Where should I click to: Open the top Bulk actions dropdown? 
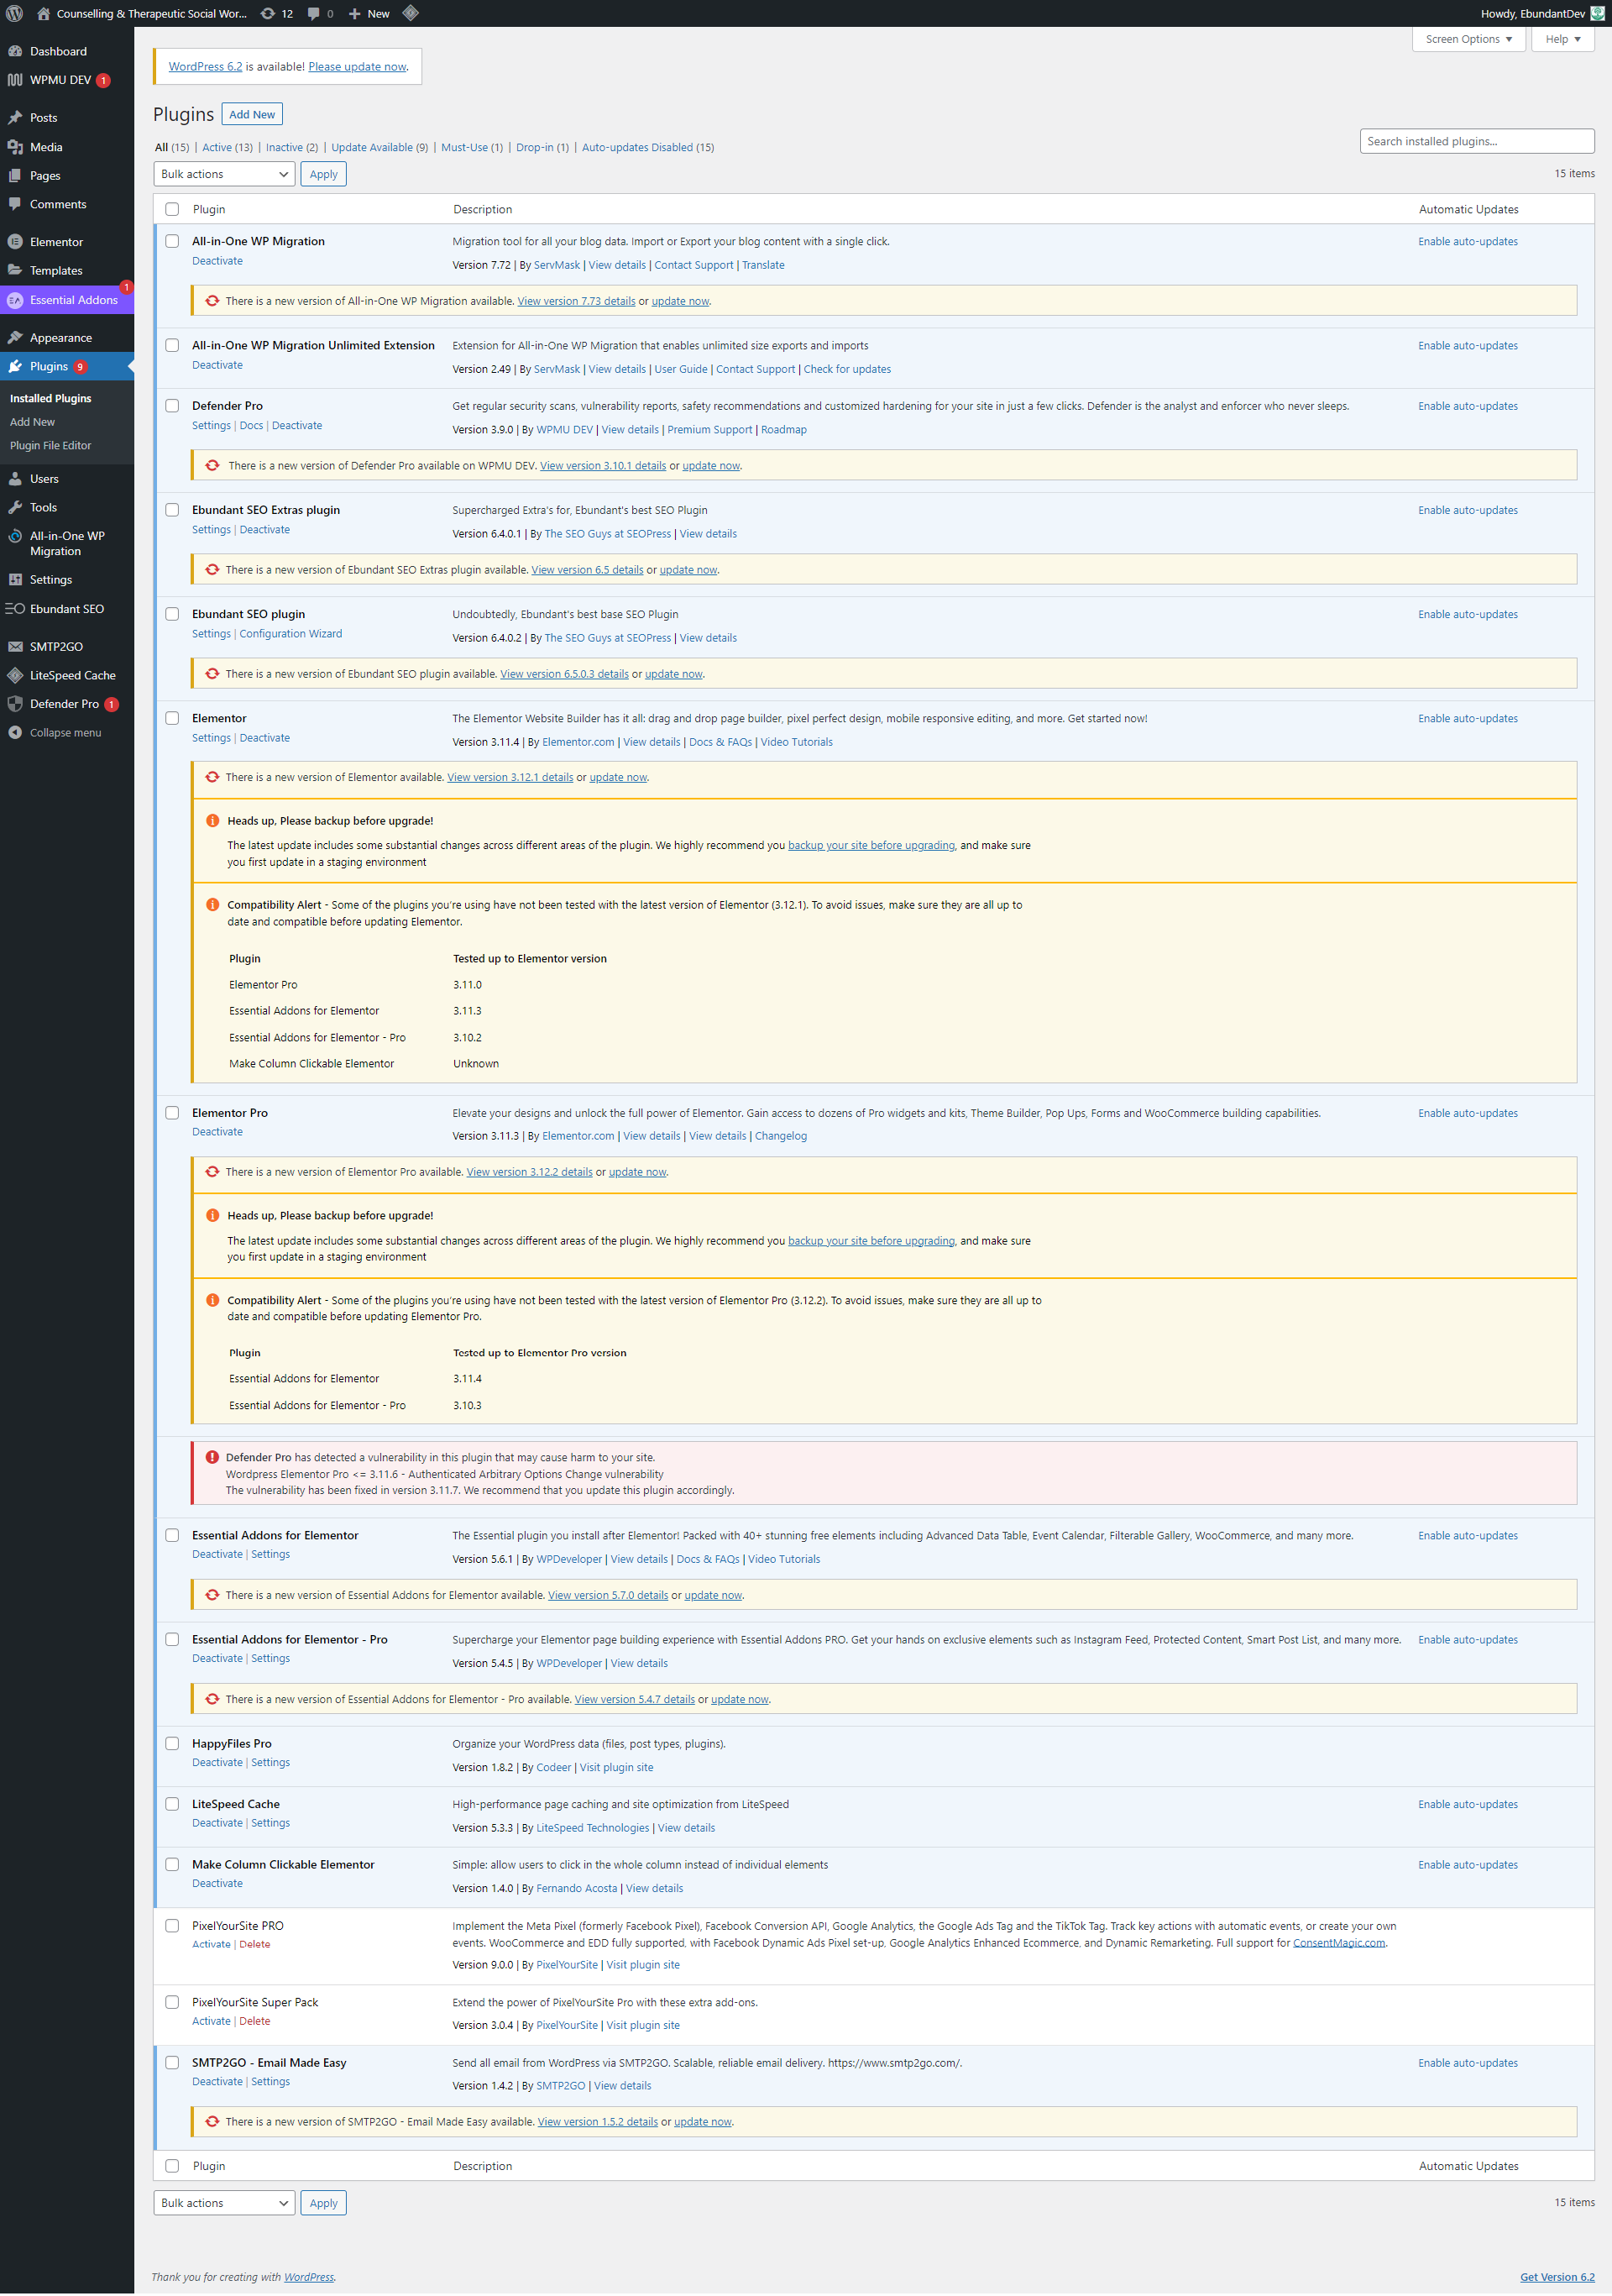click(224, 174)
